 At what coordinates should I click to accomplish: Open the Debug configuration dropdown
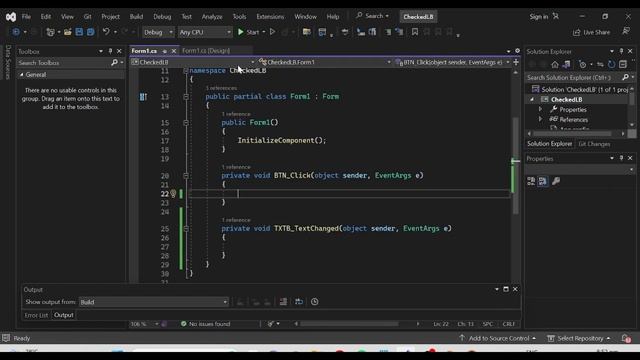click(x=158, y=32)
